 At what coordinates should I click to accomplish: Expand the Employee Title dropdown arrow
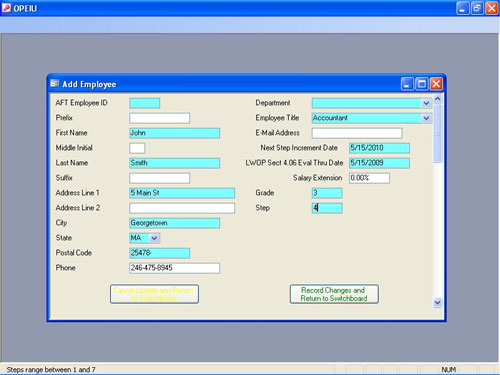tap(426, 118)
